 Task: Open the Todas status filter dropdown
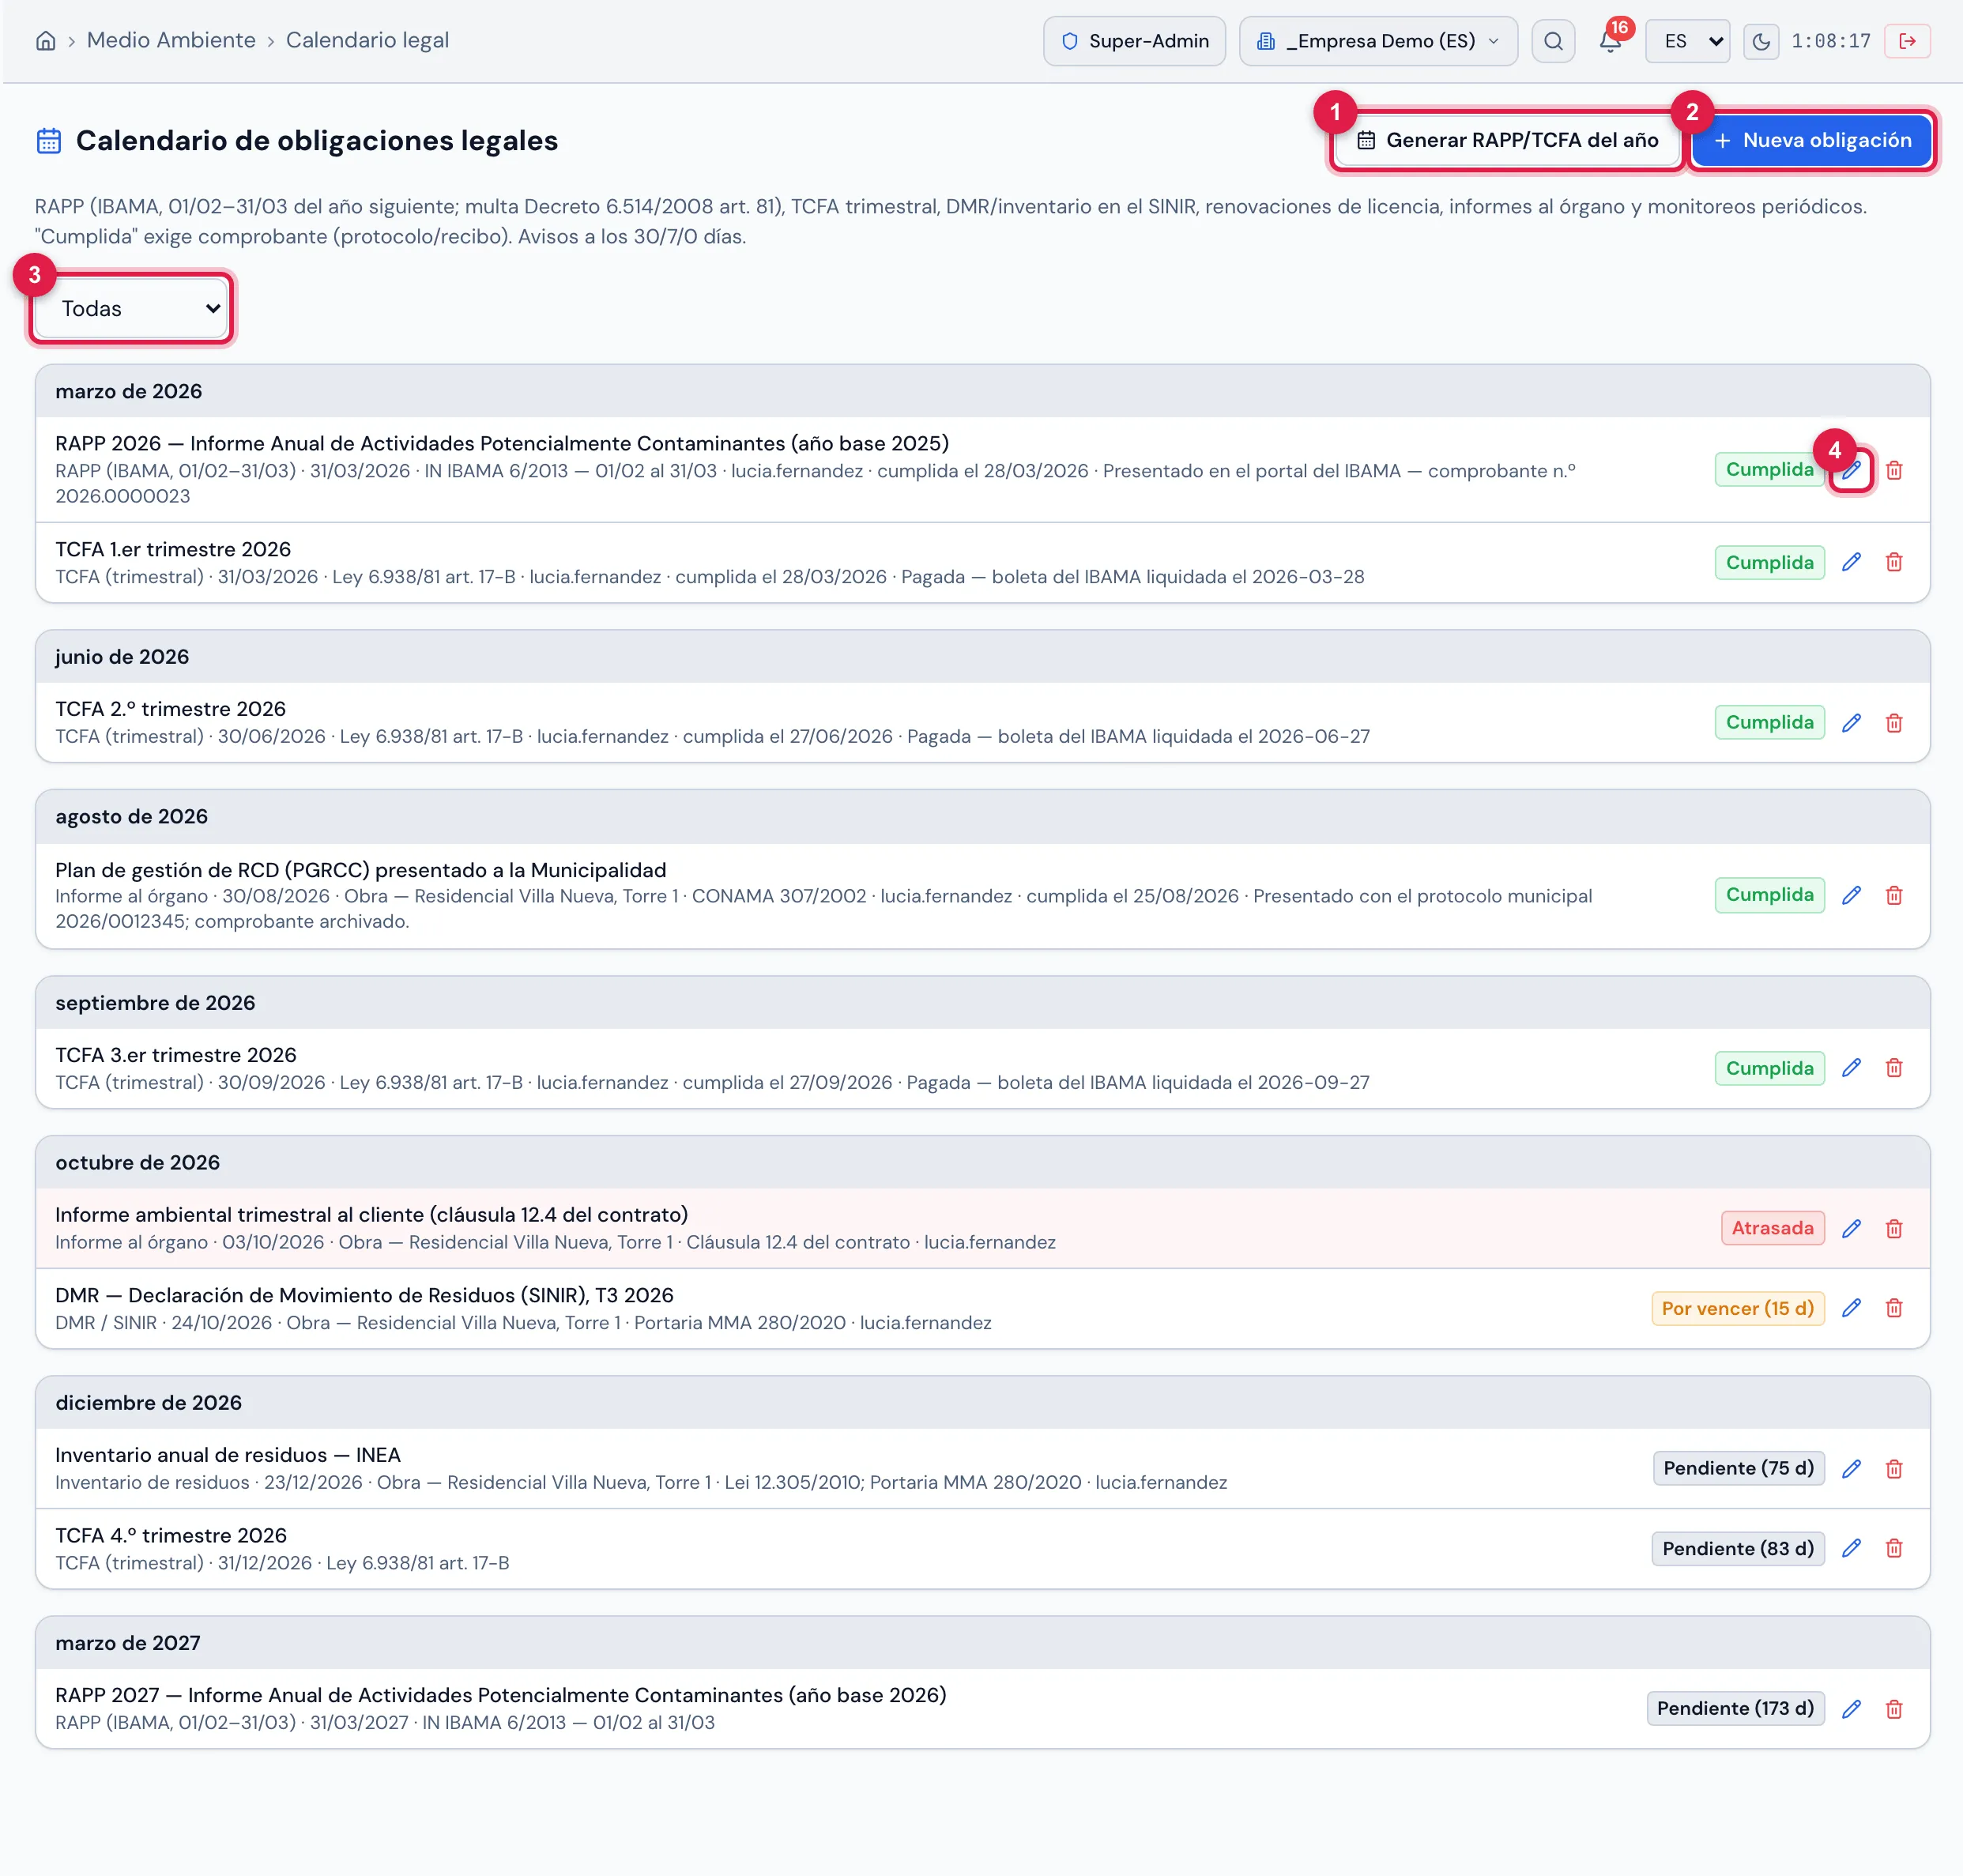[x=131, y=308]
